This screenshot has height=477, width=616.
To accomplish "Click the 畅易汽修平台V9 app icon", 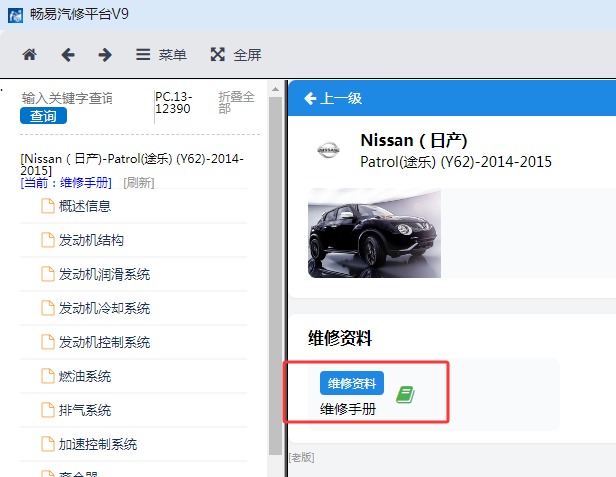I will (x=15, y=15).
